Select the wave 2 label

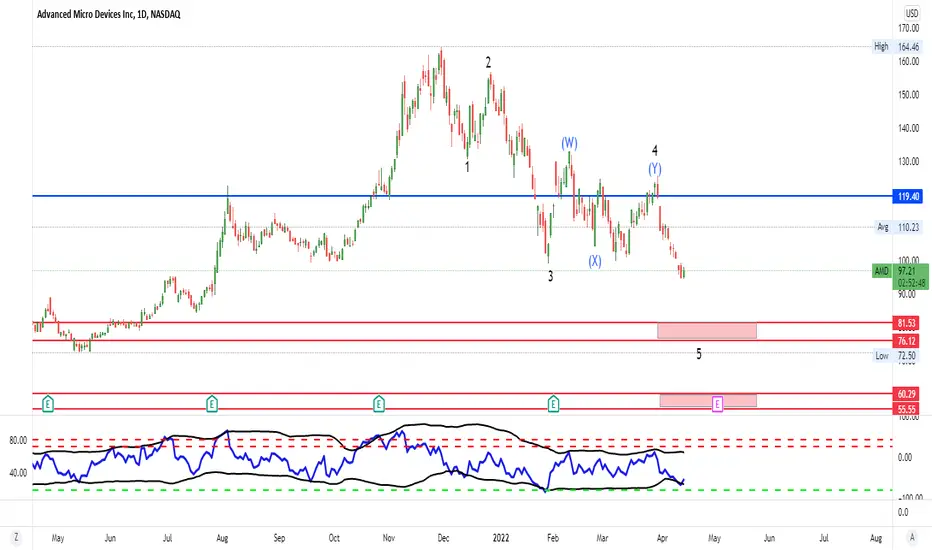tap(489, 62)
